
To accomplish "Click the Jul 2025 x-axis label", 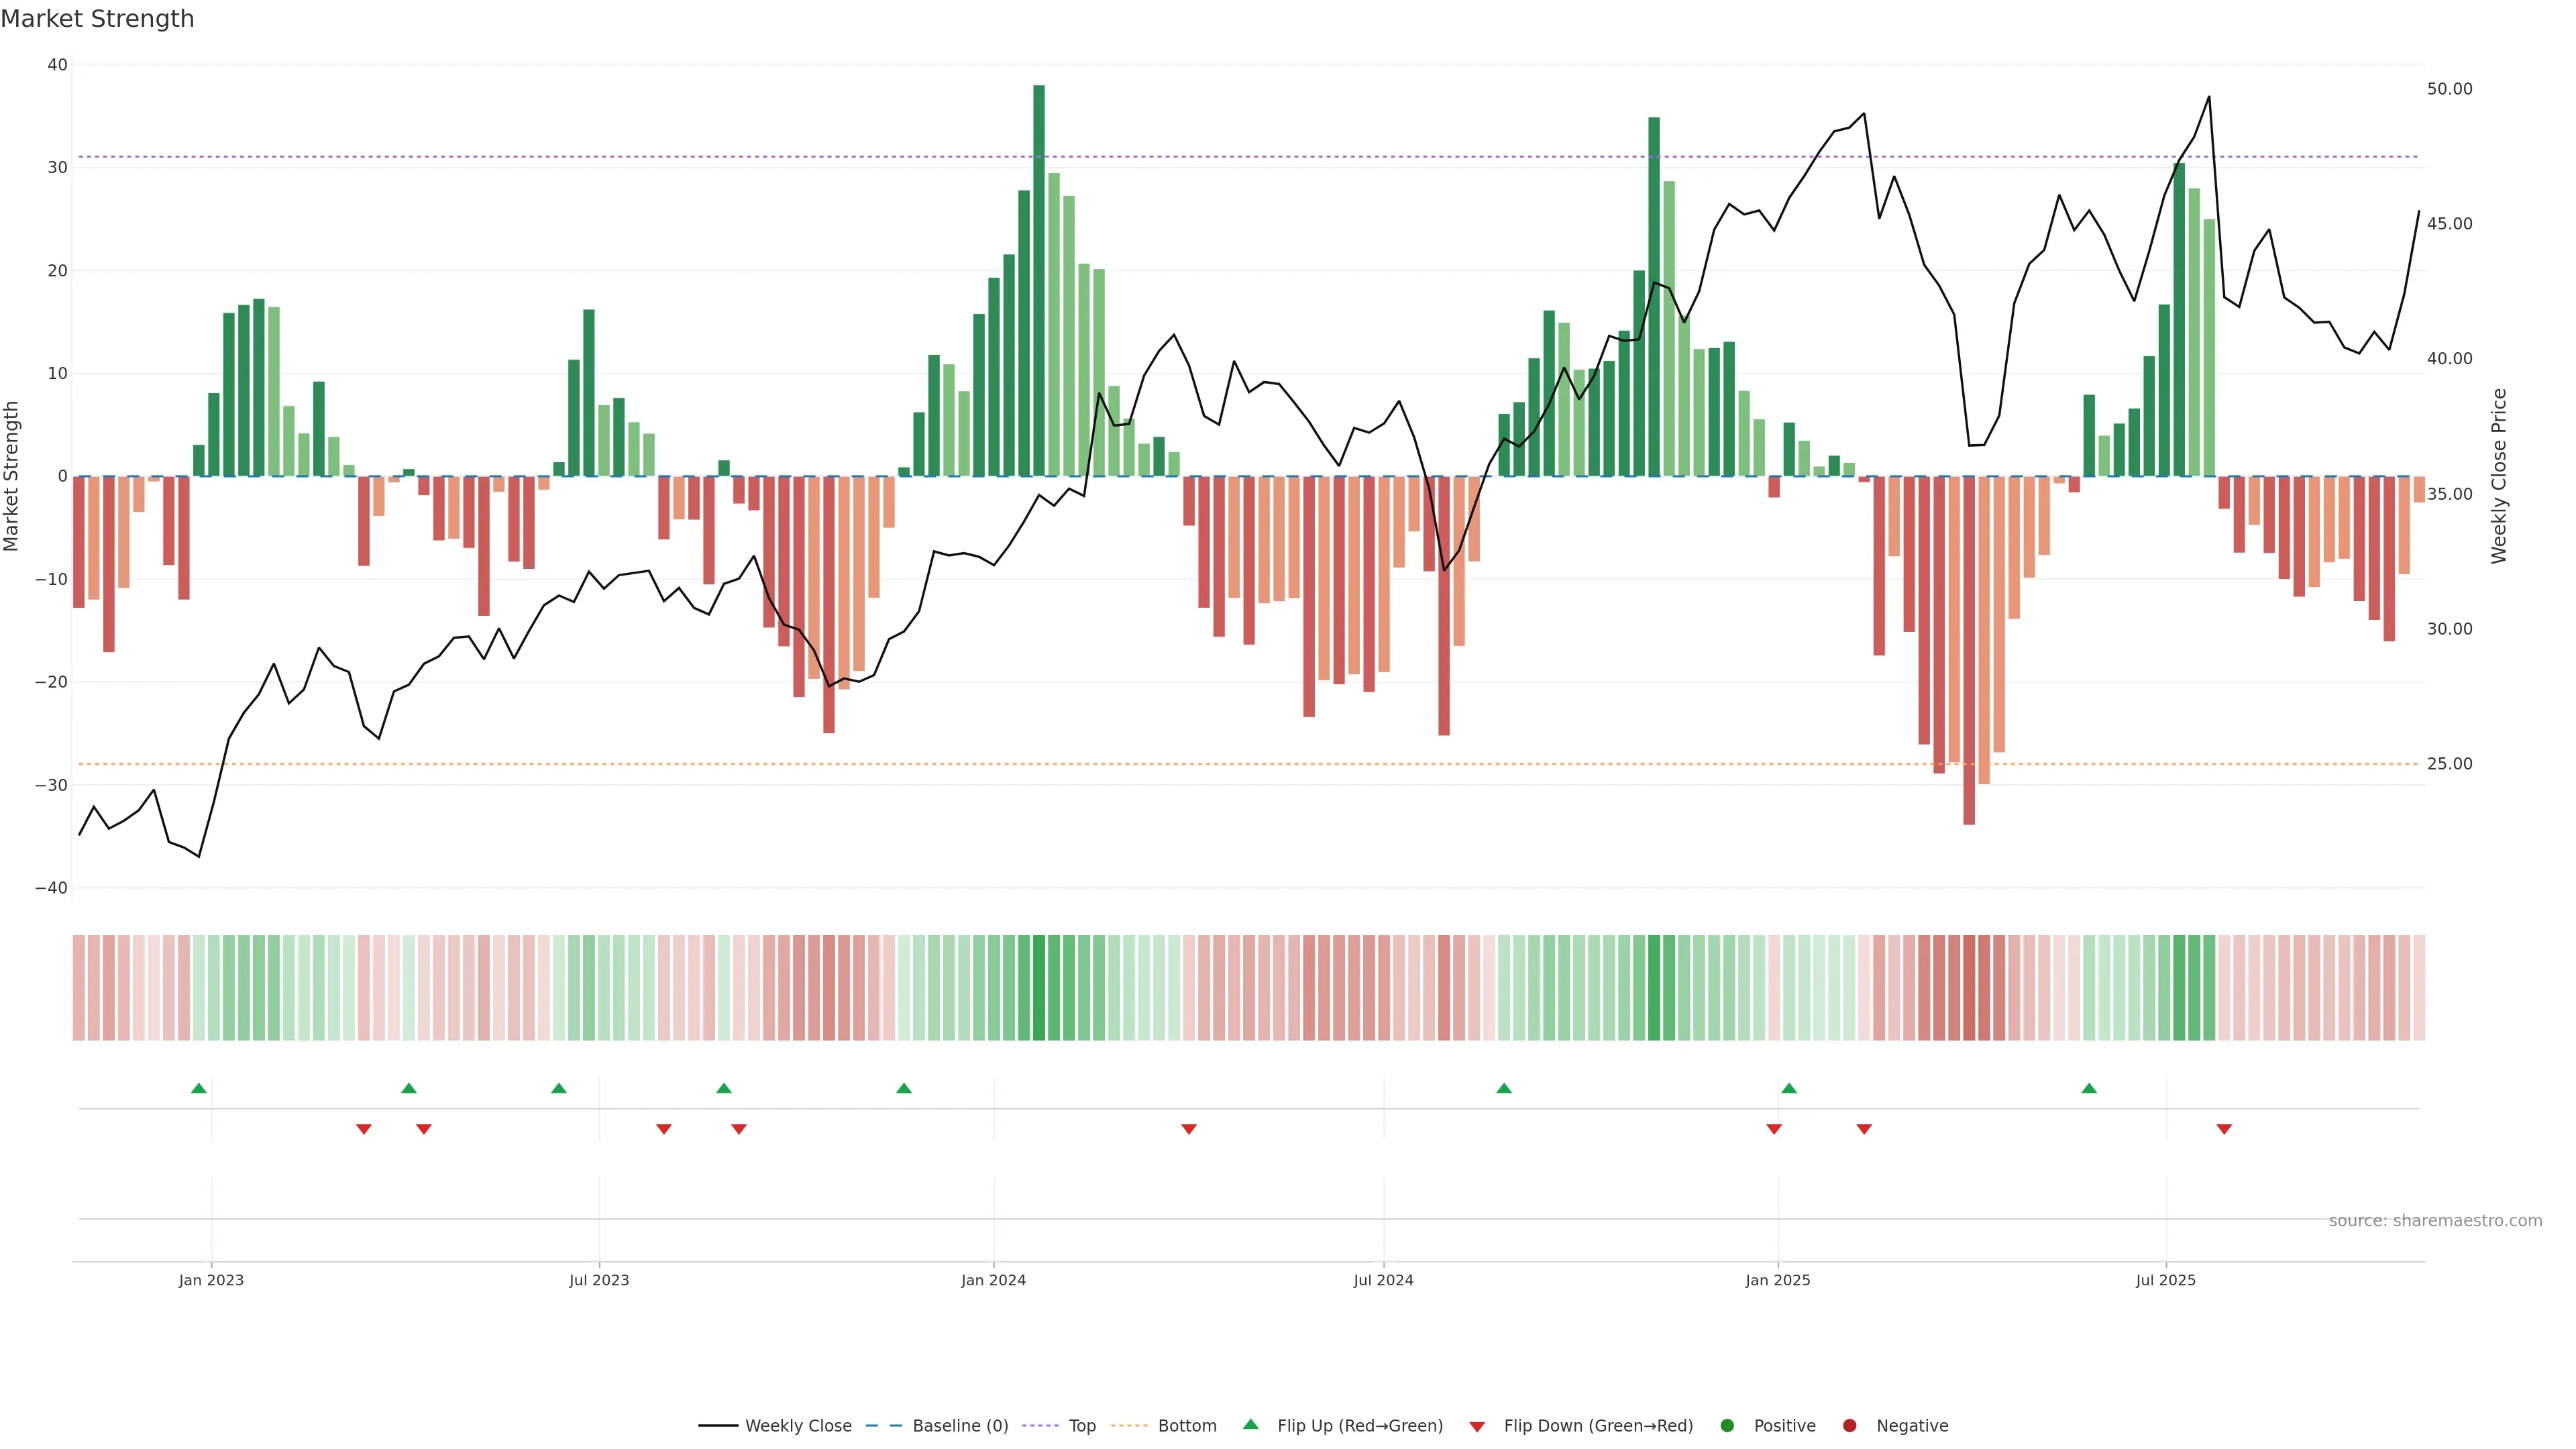I will click(2165, 1280).
